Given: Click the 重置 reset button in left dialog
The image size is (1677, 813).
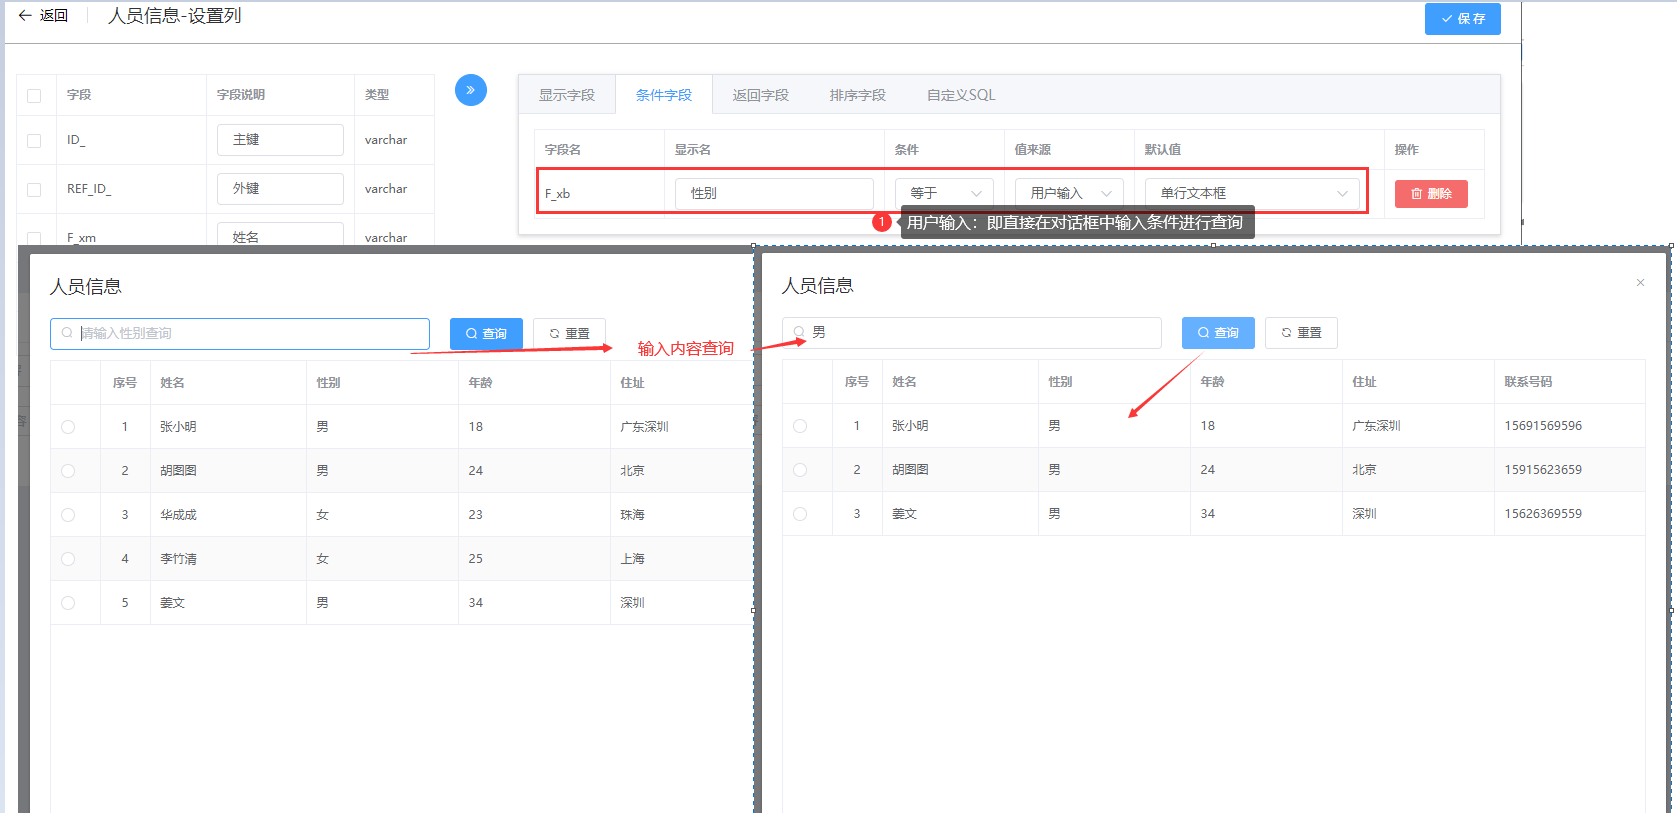Looking at the screenshot, I should (x=569, y=334).
